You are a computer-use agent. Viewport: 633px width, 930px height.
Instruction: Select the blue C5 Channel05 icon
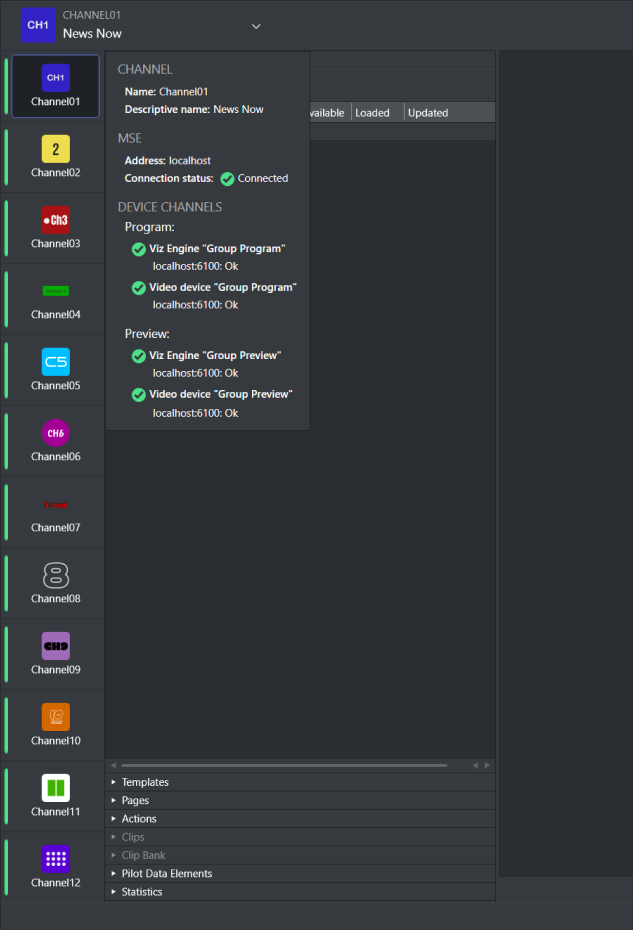(55, 362)
